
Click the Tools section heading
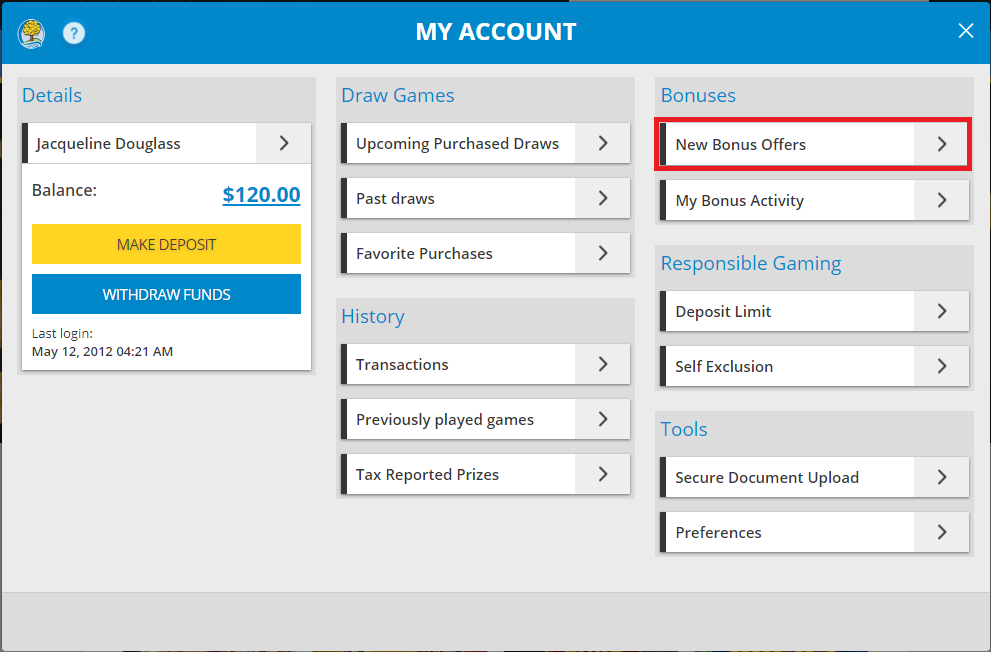pyautogui.click(x=684, y=430)
